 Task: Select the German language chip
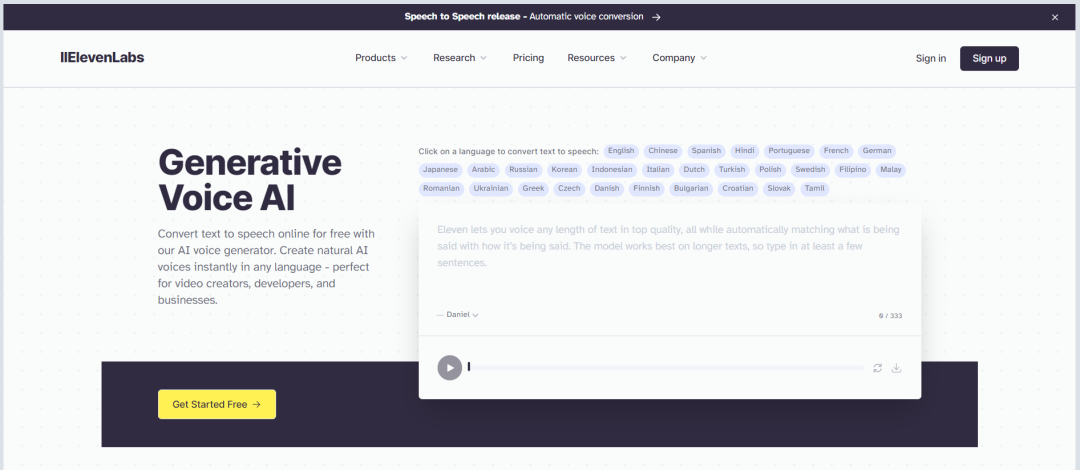point(877,151)
